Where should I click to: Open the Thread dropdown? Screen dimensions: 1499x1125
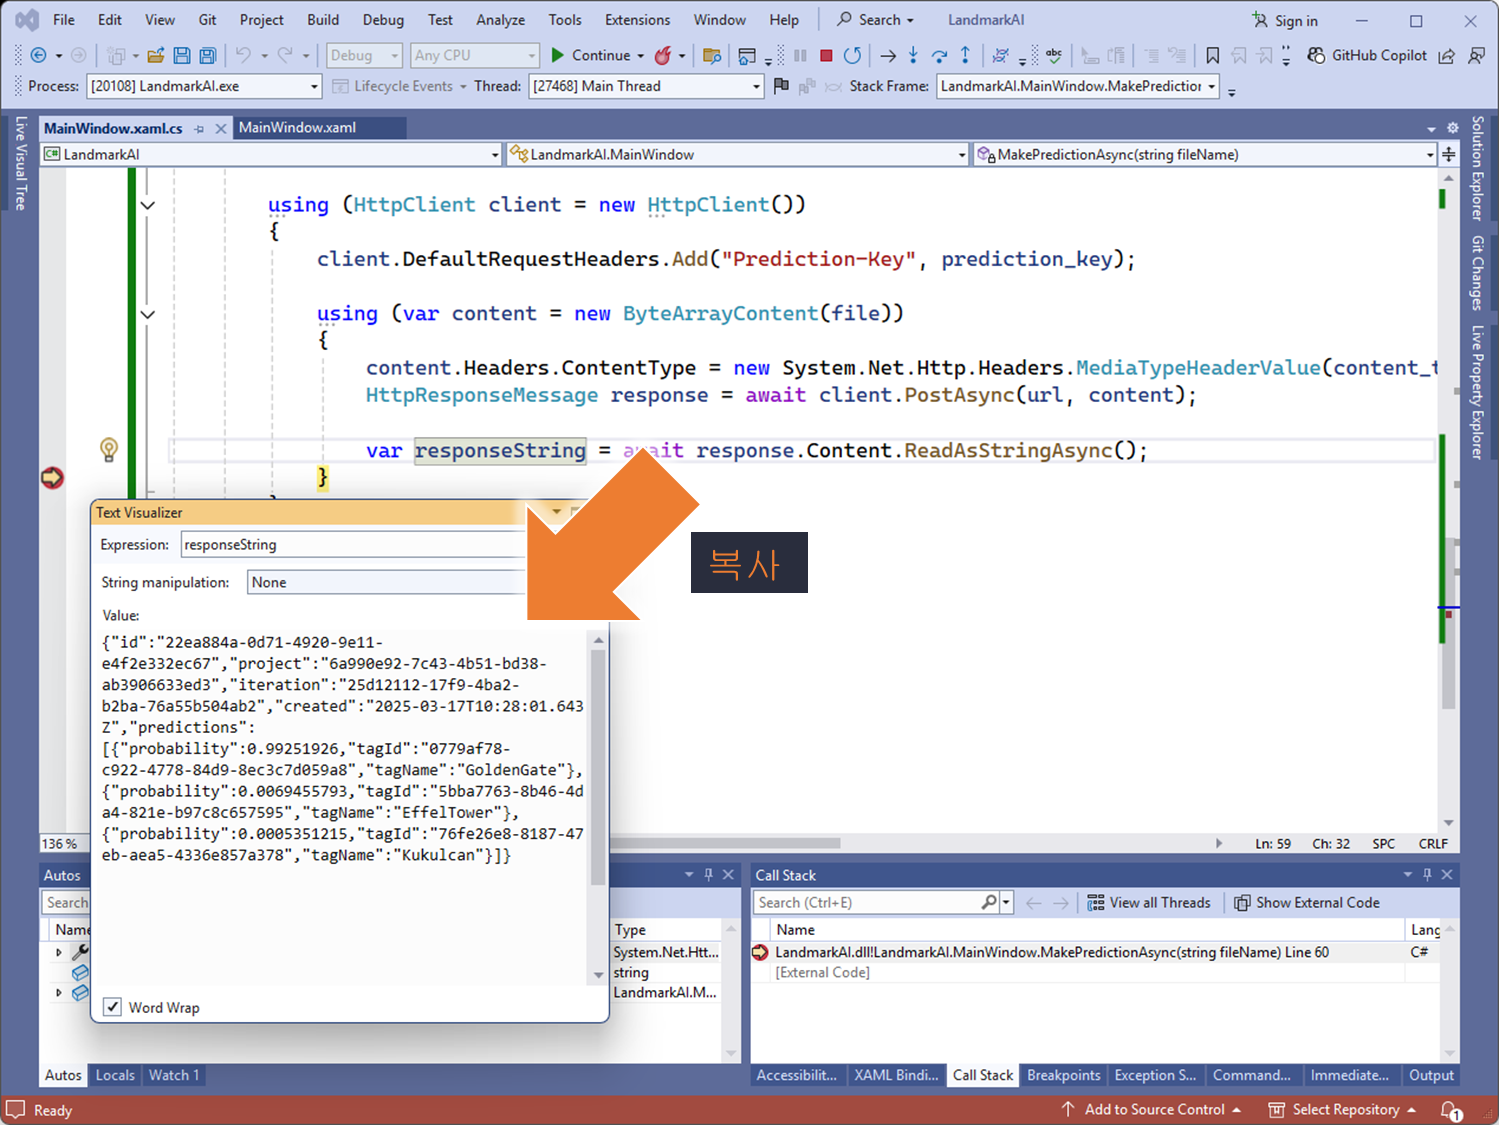[756, 86]
